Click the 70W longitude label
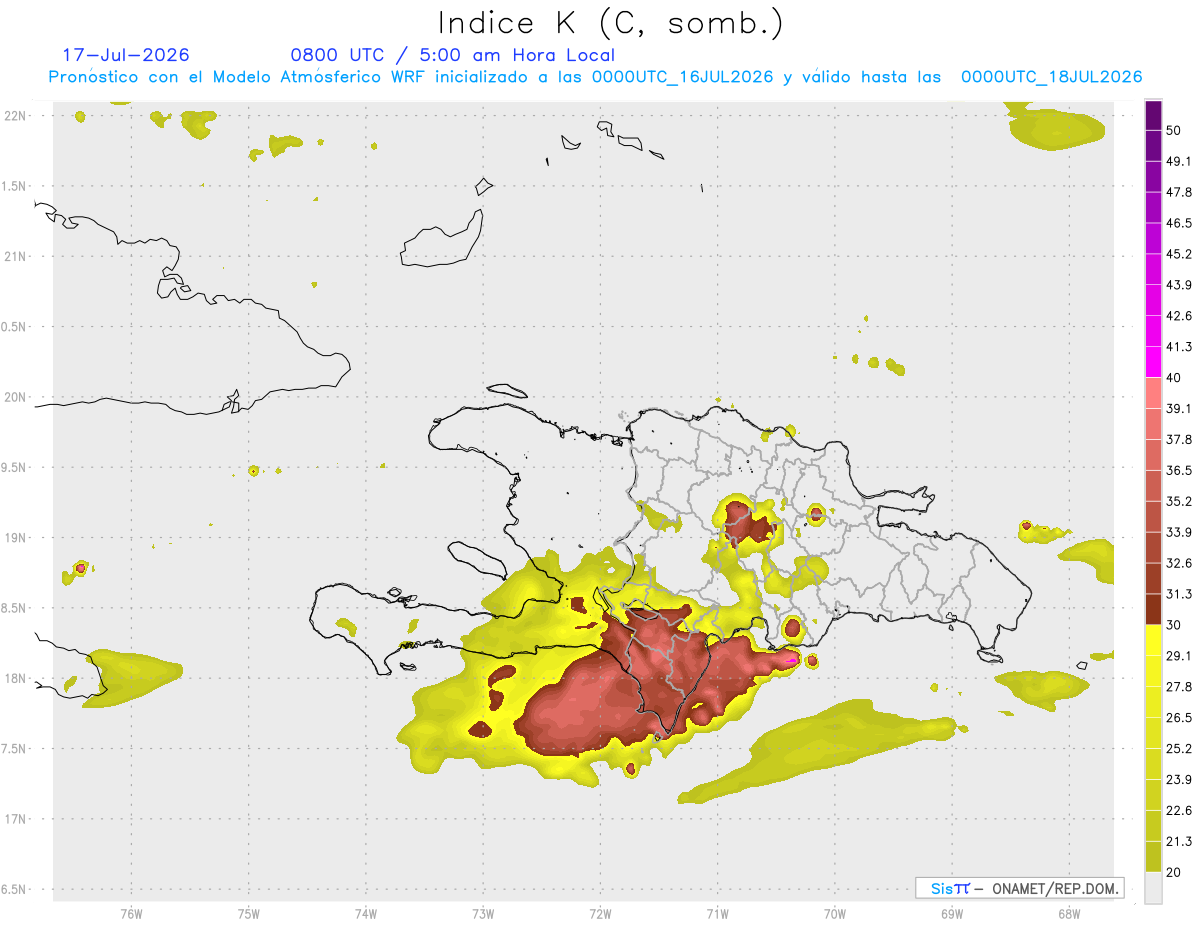 point(835,913)
